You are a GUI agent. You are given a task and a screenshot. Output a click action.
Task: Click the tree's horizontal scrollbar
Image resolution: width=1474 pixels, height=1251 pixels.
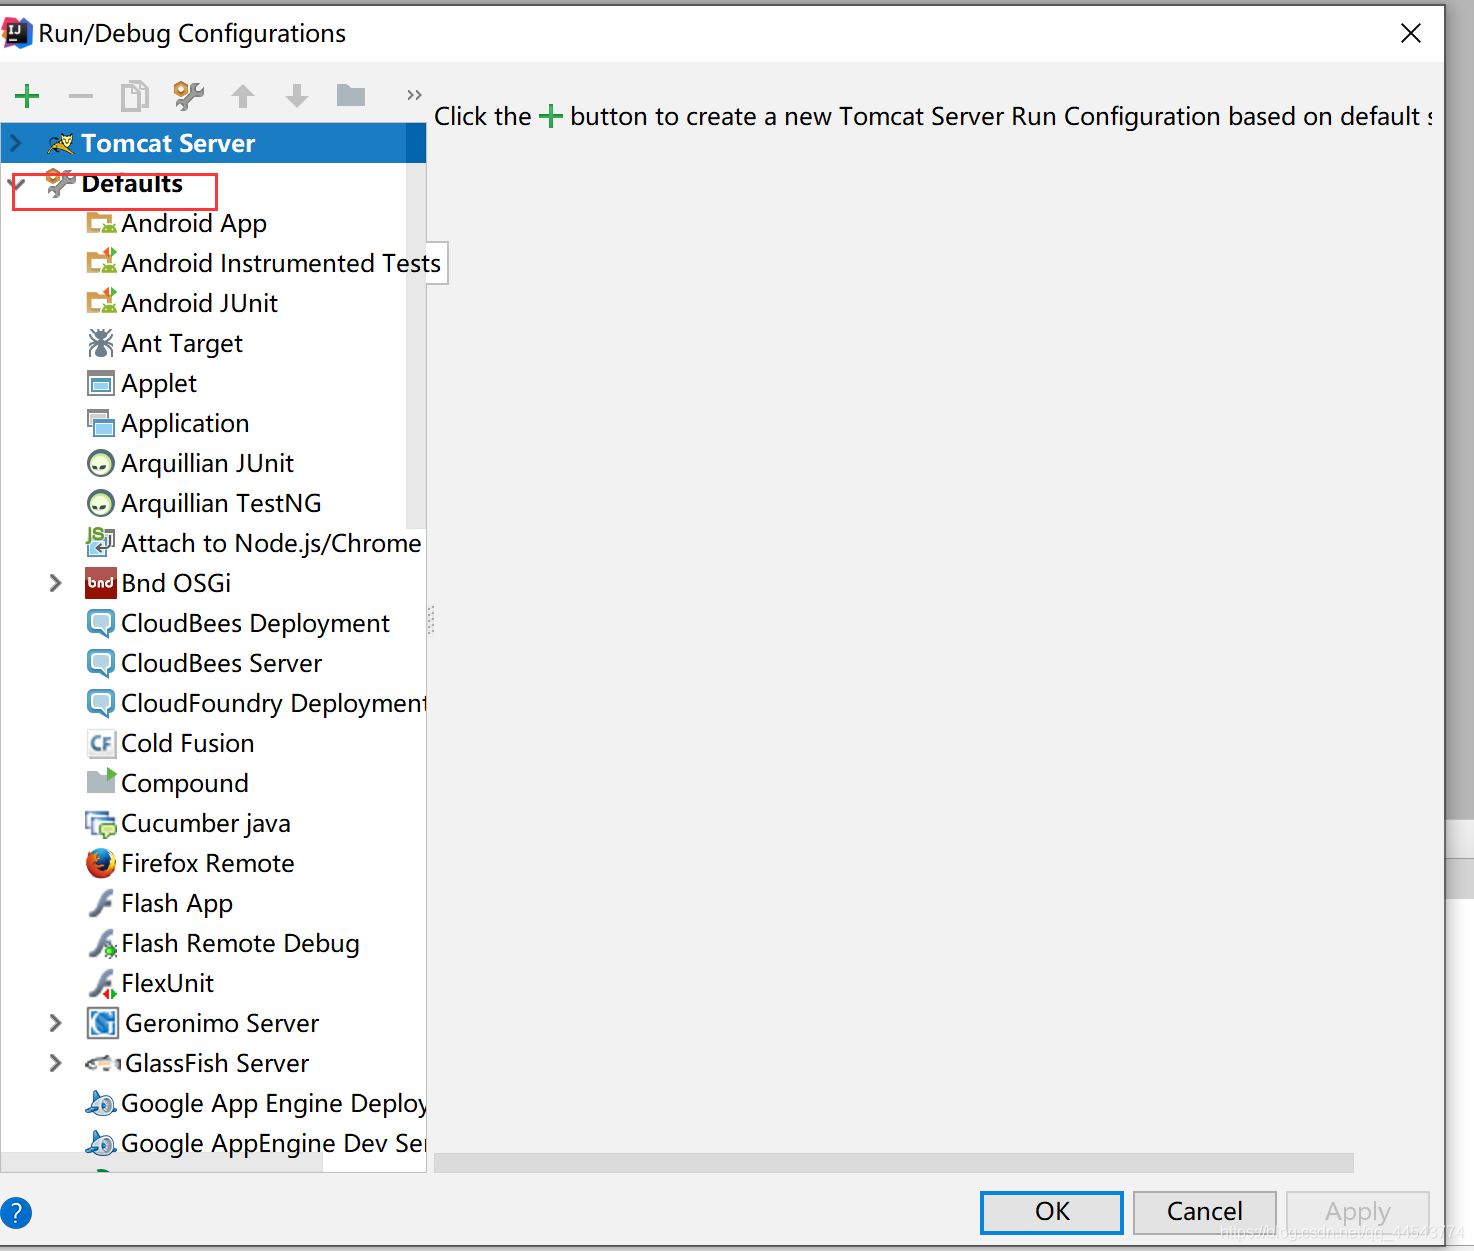click(162, 1162)
